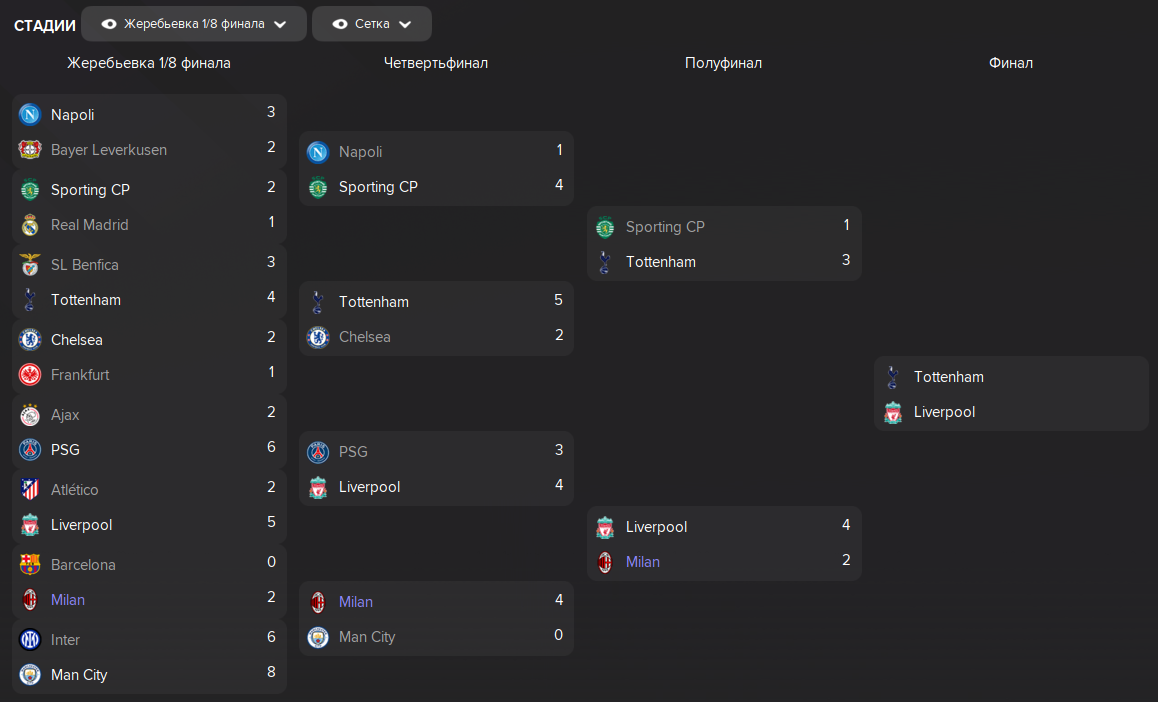This screenshot has width=1158, height=702.
Task: Click the Bayer Leverkusen club badge
Action: (x=30, y=150)
